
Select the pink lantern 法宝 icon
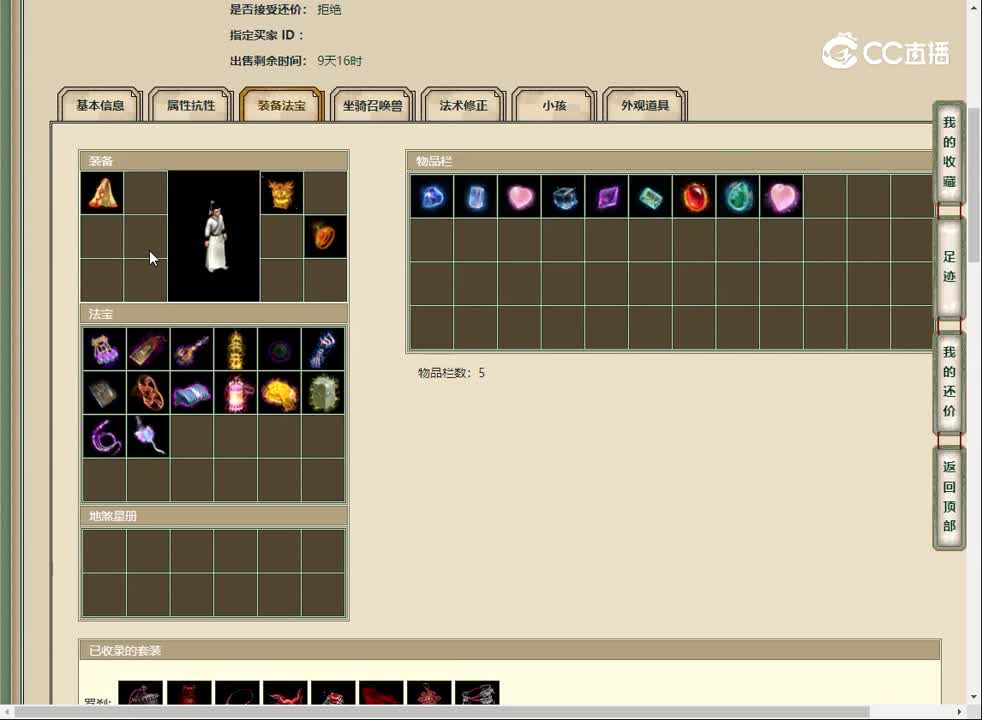point(235,393)
